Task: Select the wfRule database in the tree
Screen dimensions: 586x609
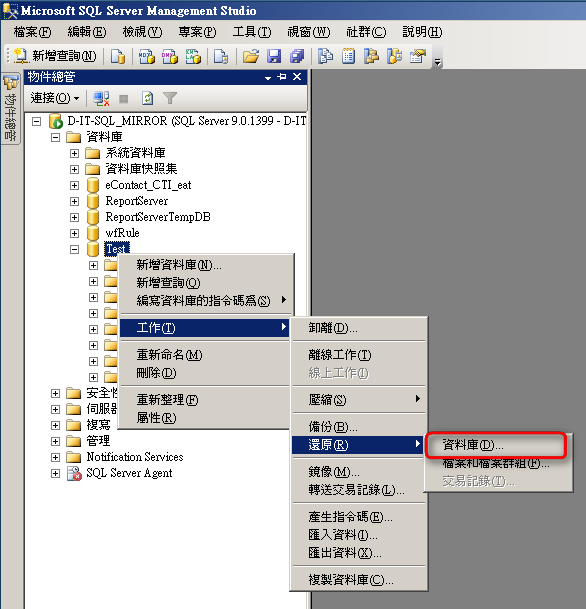Action: [x=122, y=233]
